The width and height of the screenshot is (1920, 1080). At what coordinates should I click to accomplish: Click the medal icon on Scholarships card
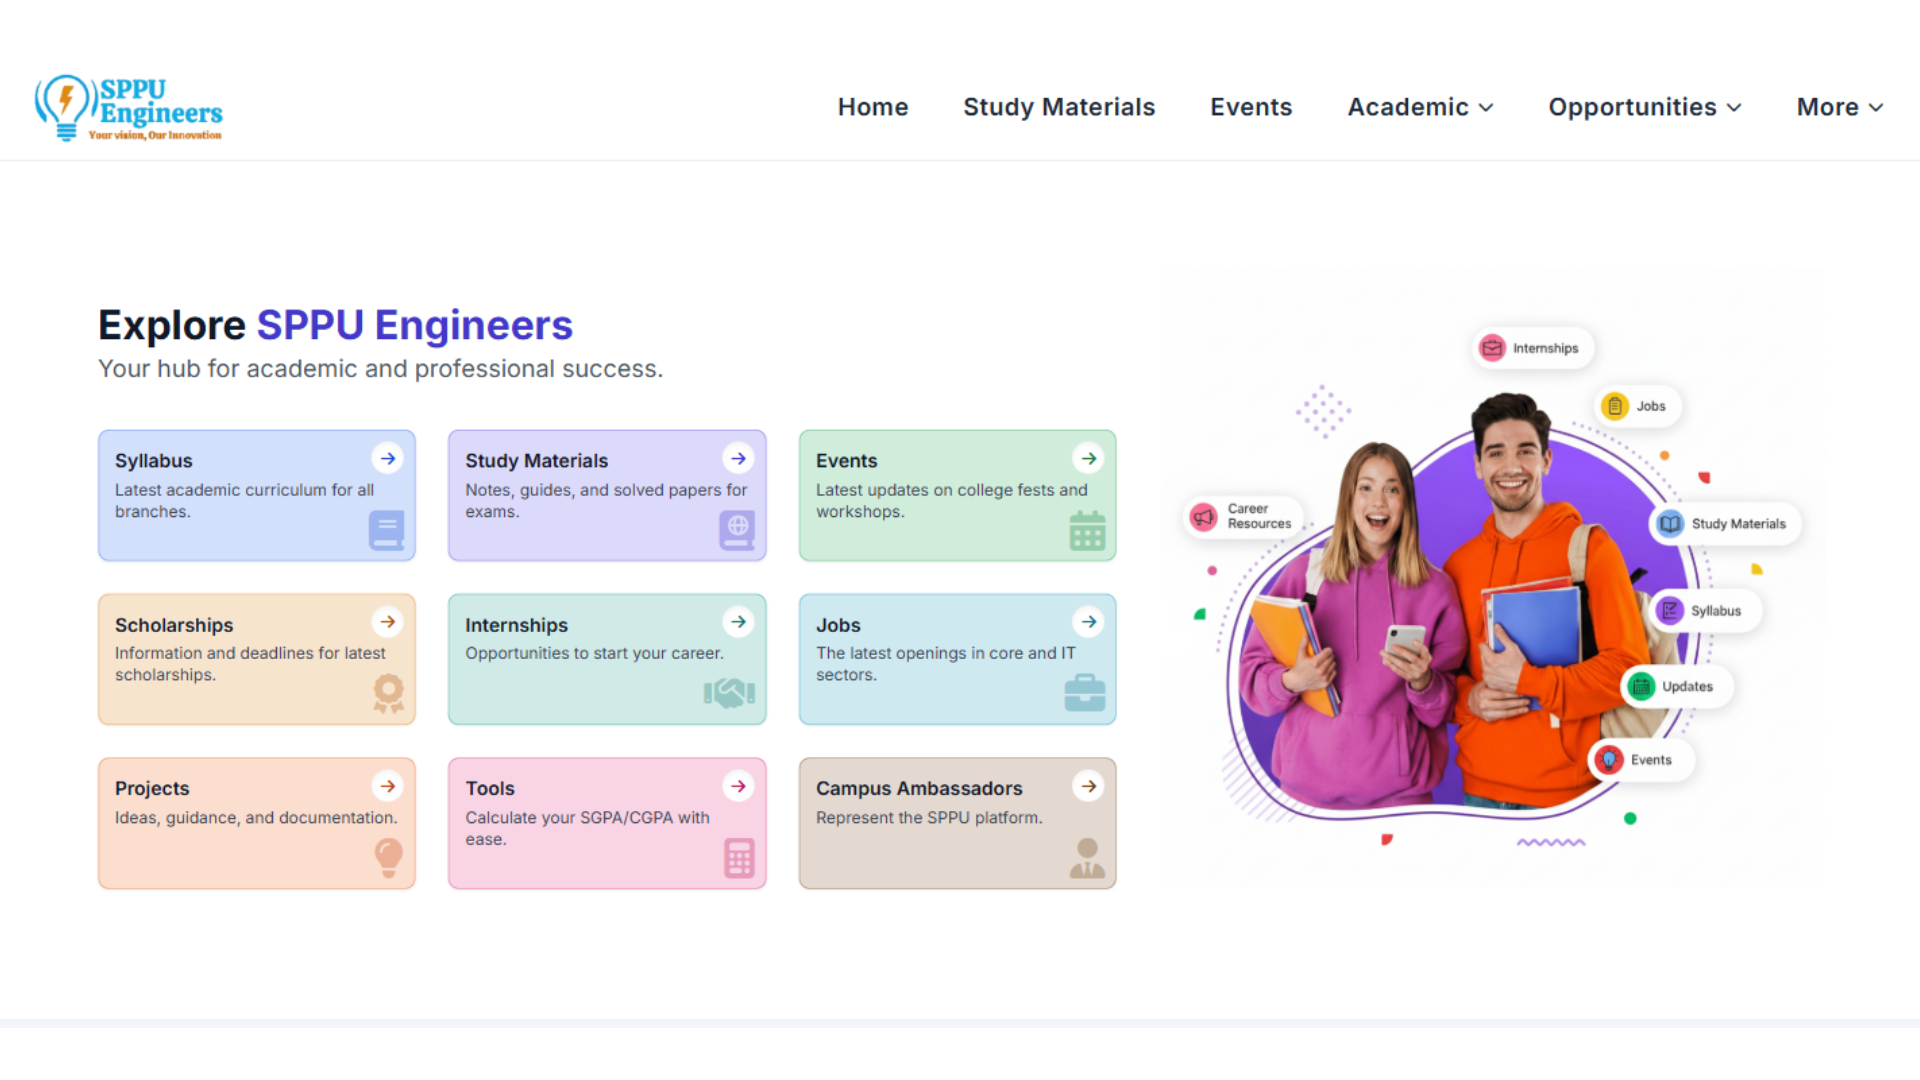388,694
